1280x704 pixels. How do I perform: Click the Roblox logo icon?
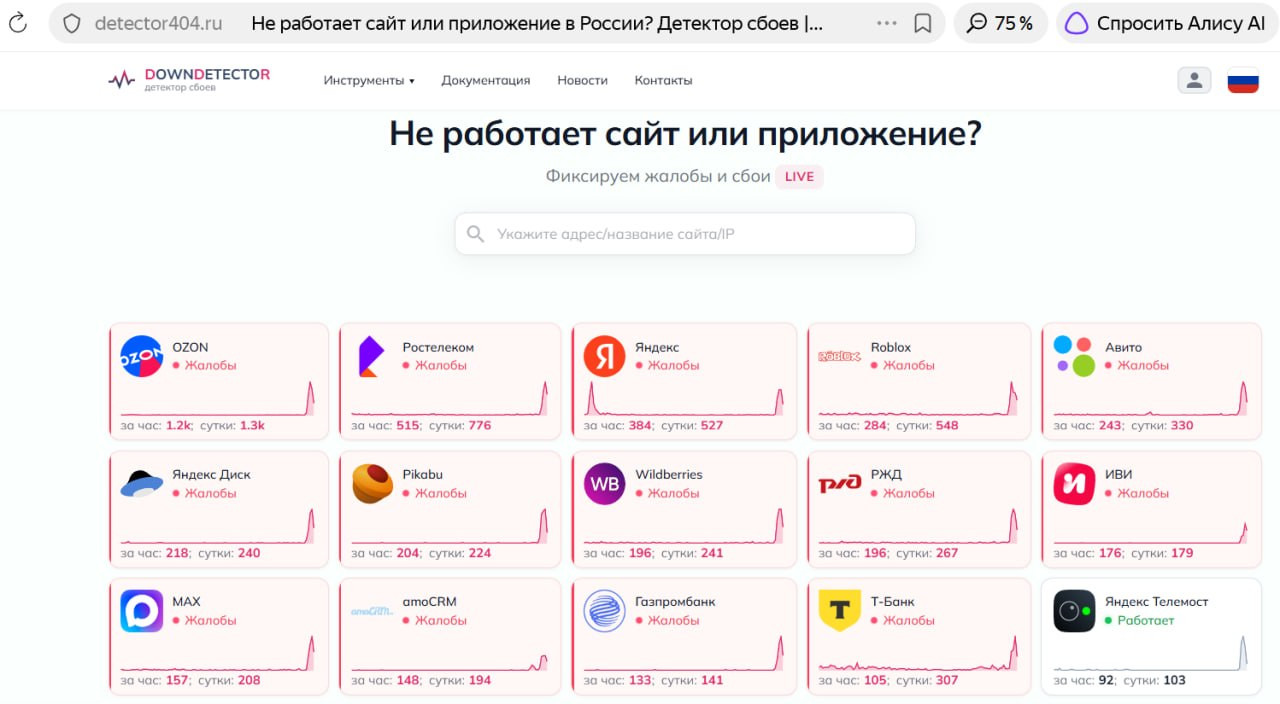[x=840, y=356]
